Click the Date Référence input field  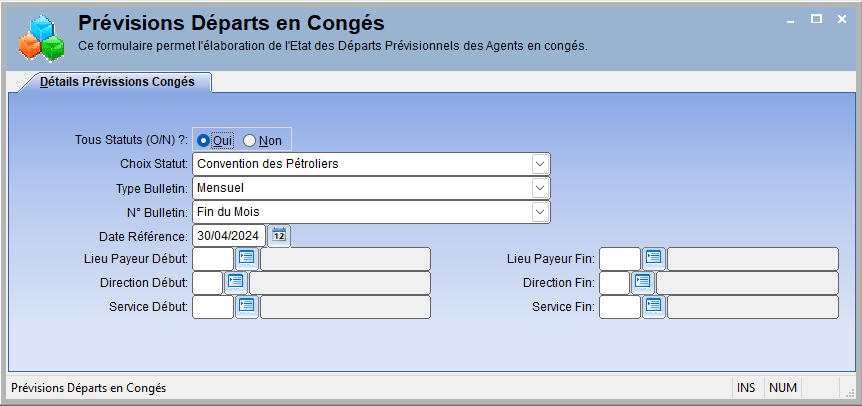point(229,236)
